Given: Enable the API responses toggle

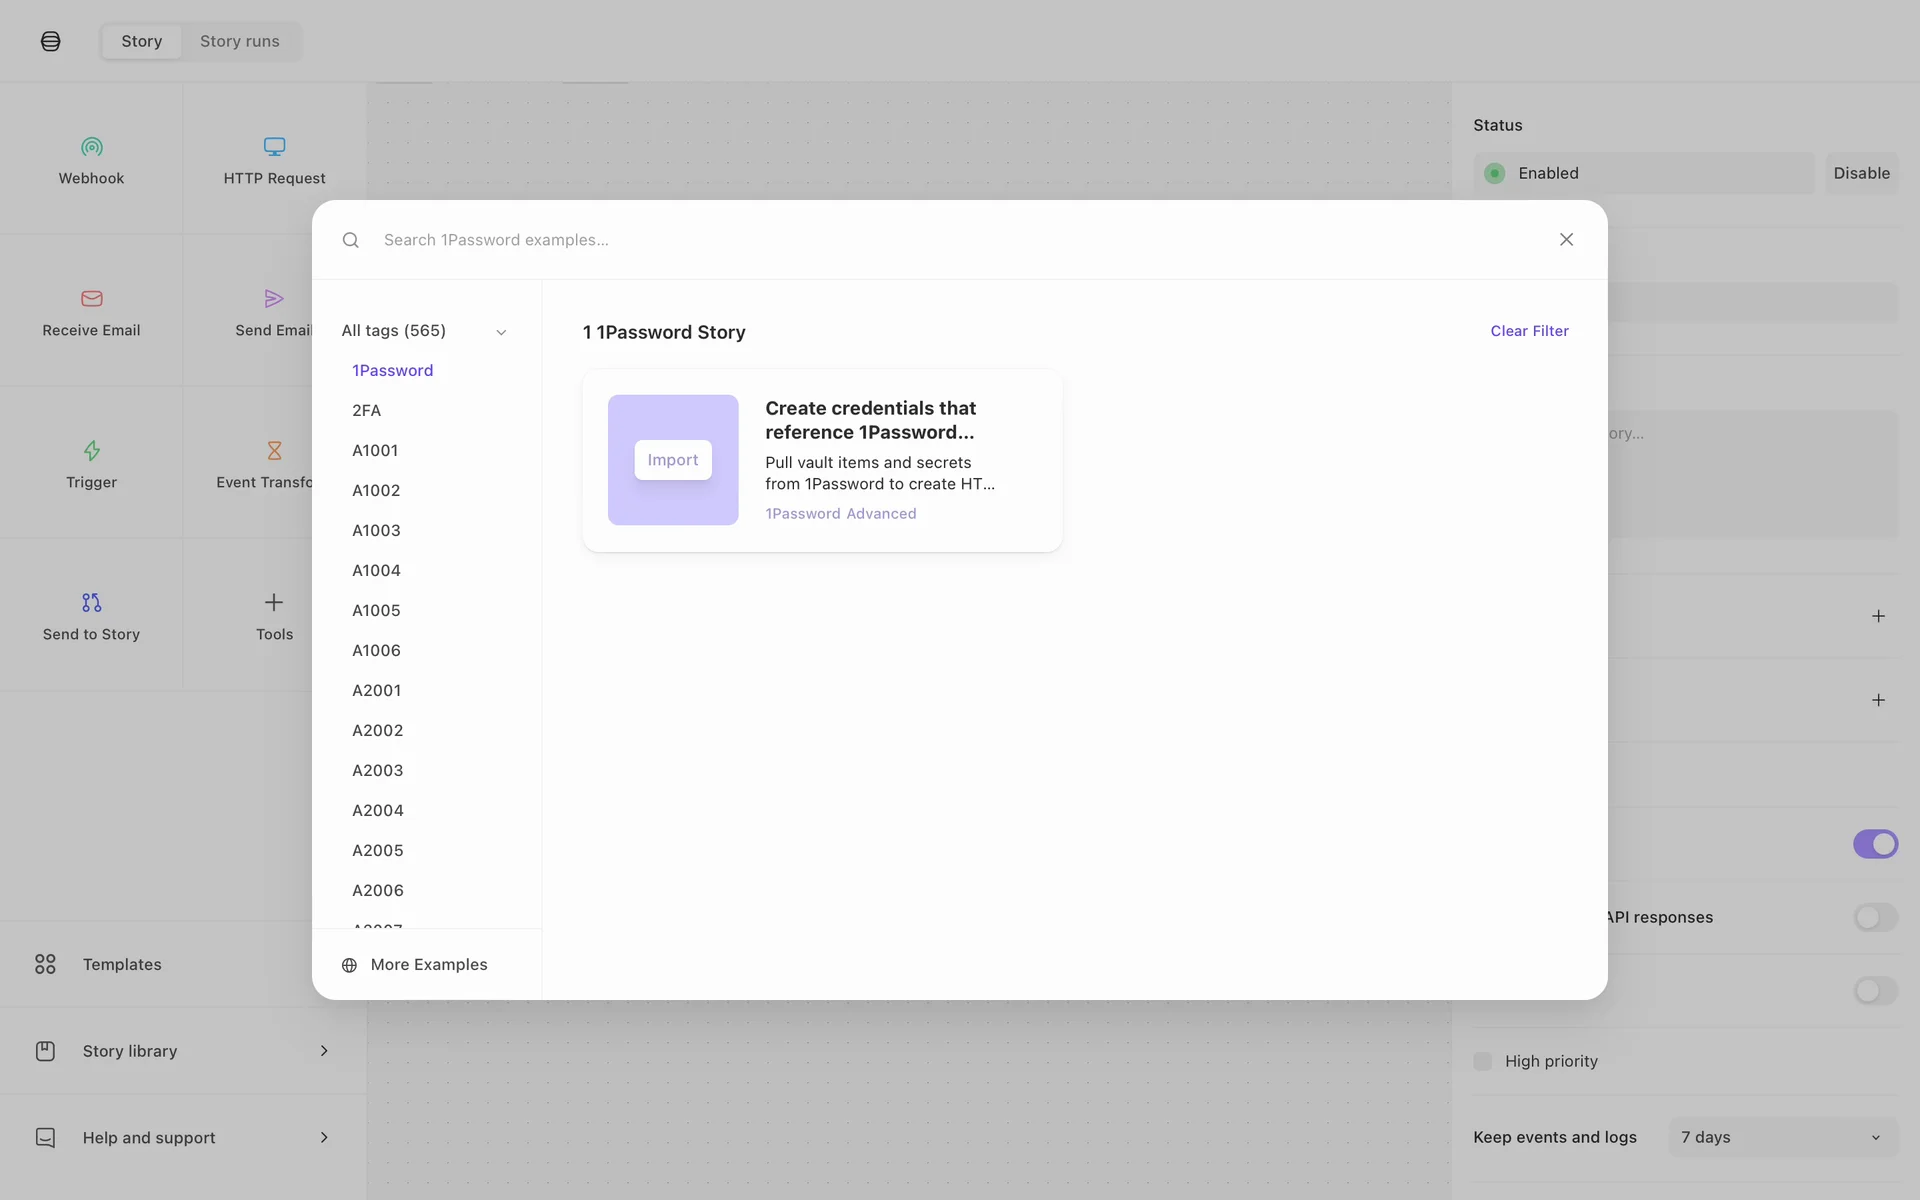Looking at the screenshot, I should click(1875, 917).
